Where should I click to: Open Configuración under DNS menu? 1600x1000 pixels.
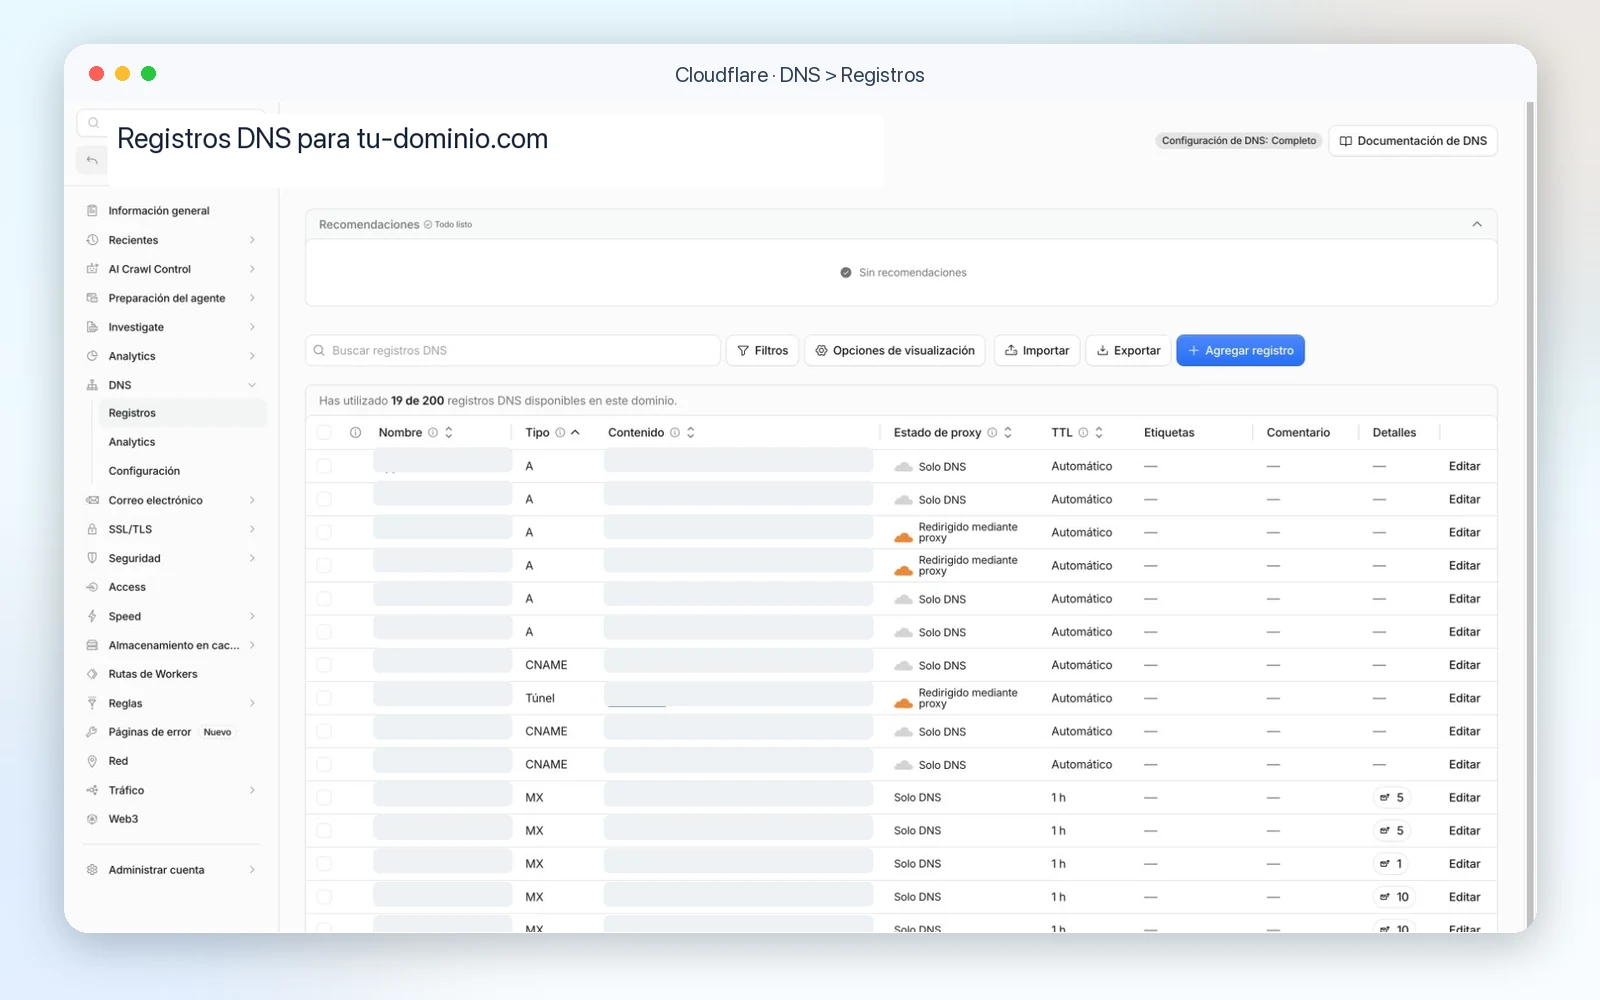click(x=144, y=471)
